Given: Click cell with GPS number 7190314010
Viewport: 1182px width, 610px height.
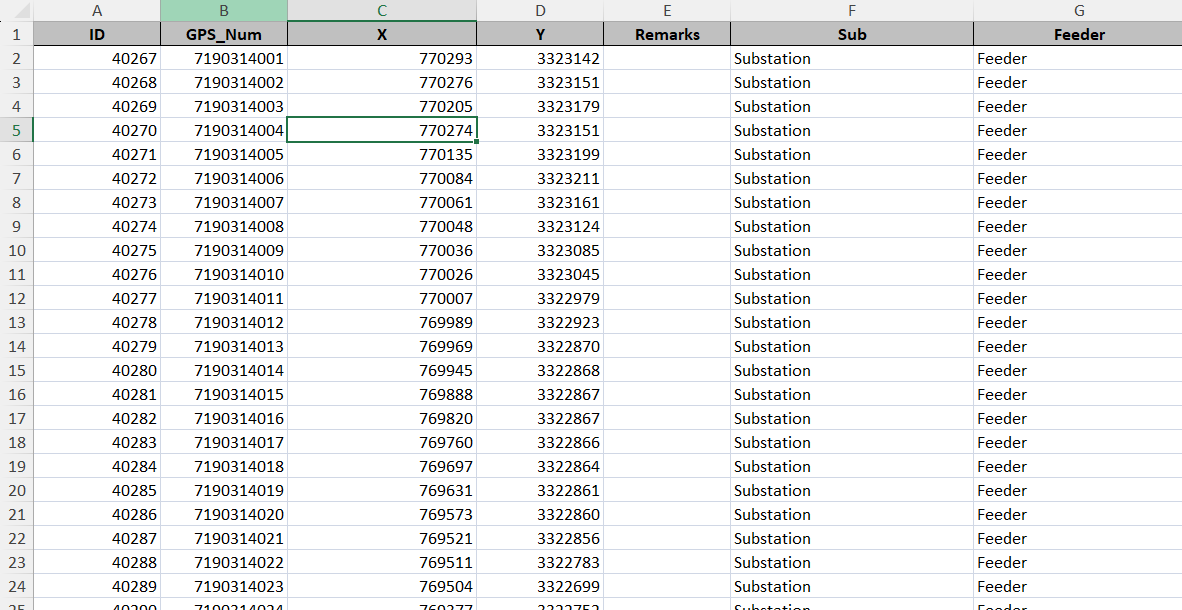Looking at the screenshot, I should 224,274.
